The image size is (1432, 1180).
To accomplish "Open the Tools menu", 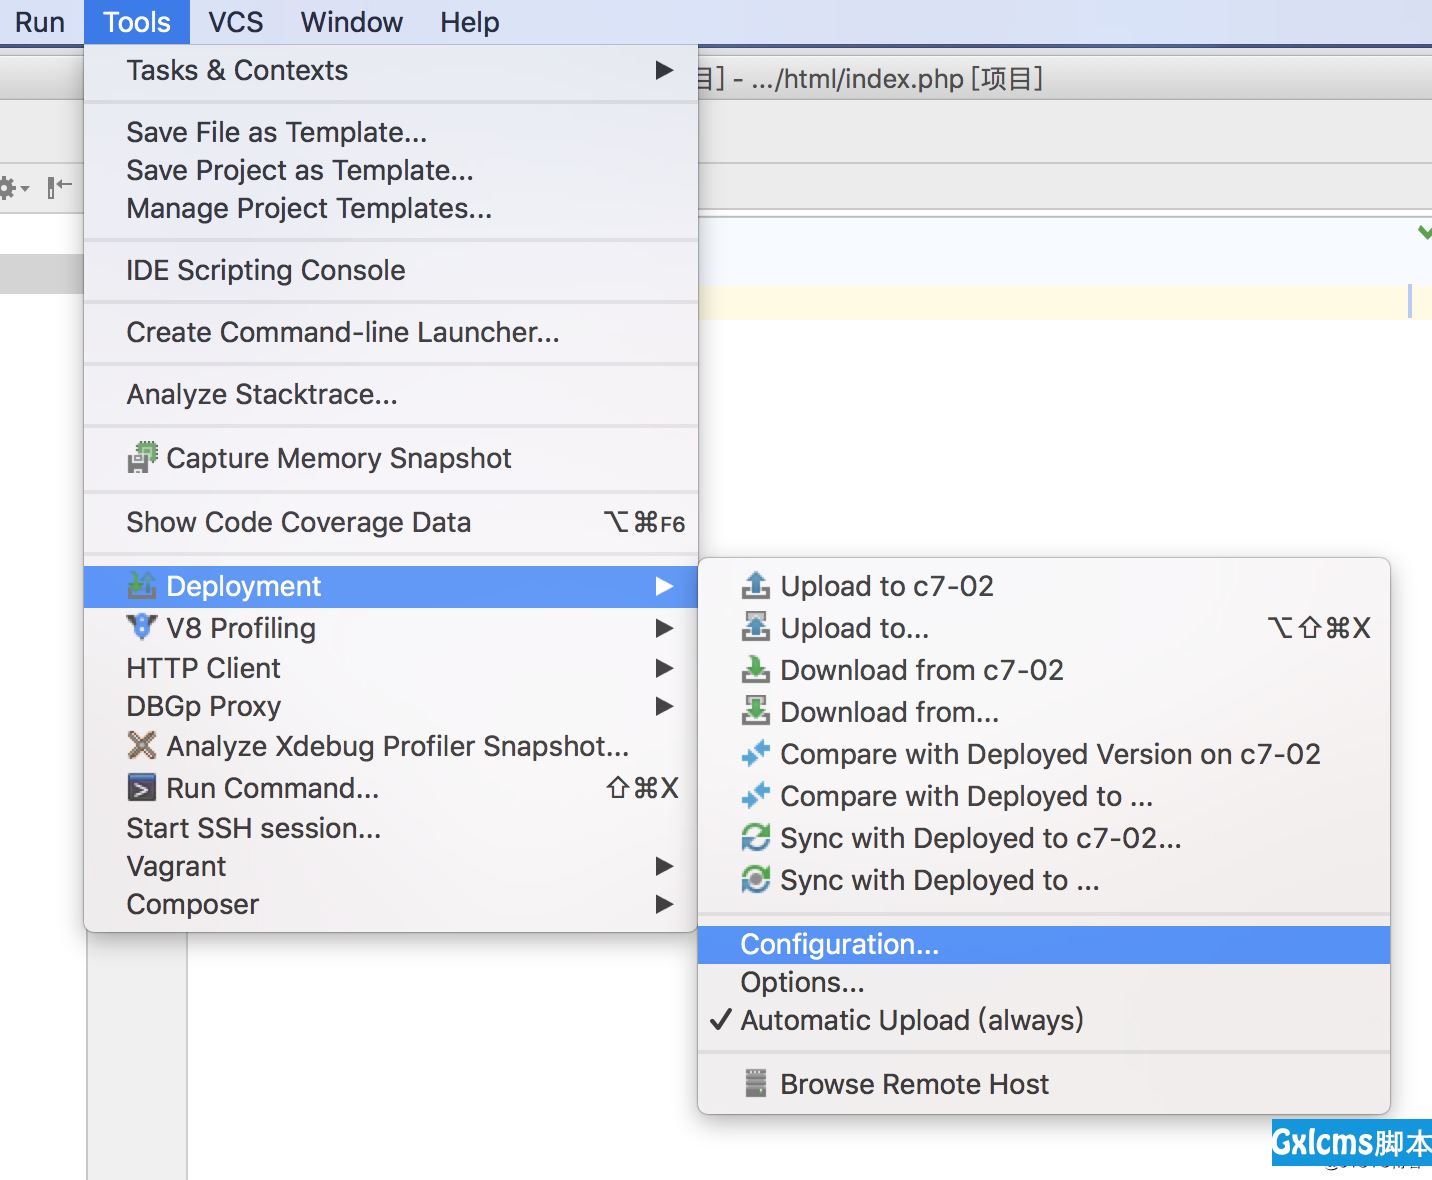I will tap(137, 22).
